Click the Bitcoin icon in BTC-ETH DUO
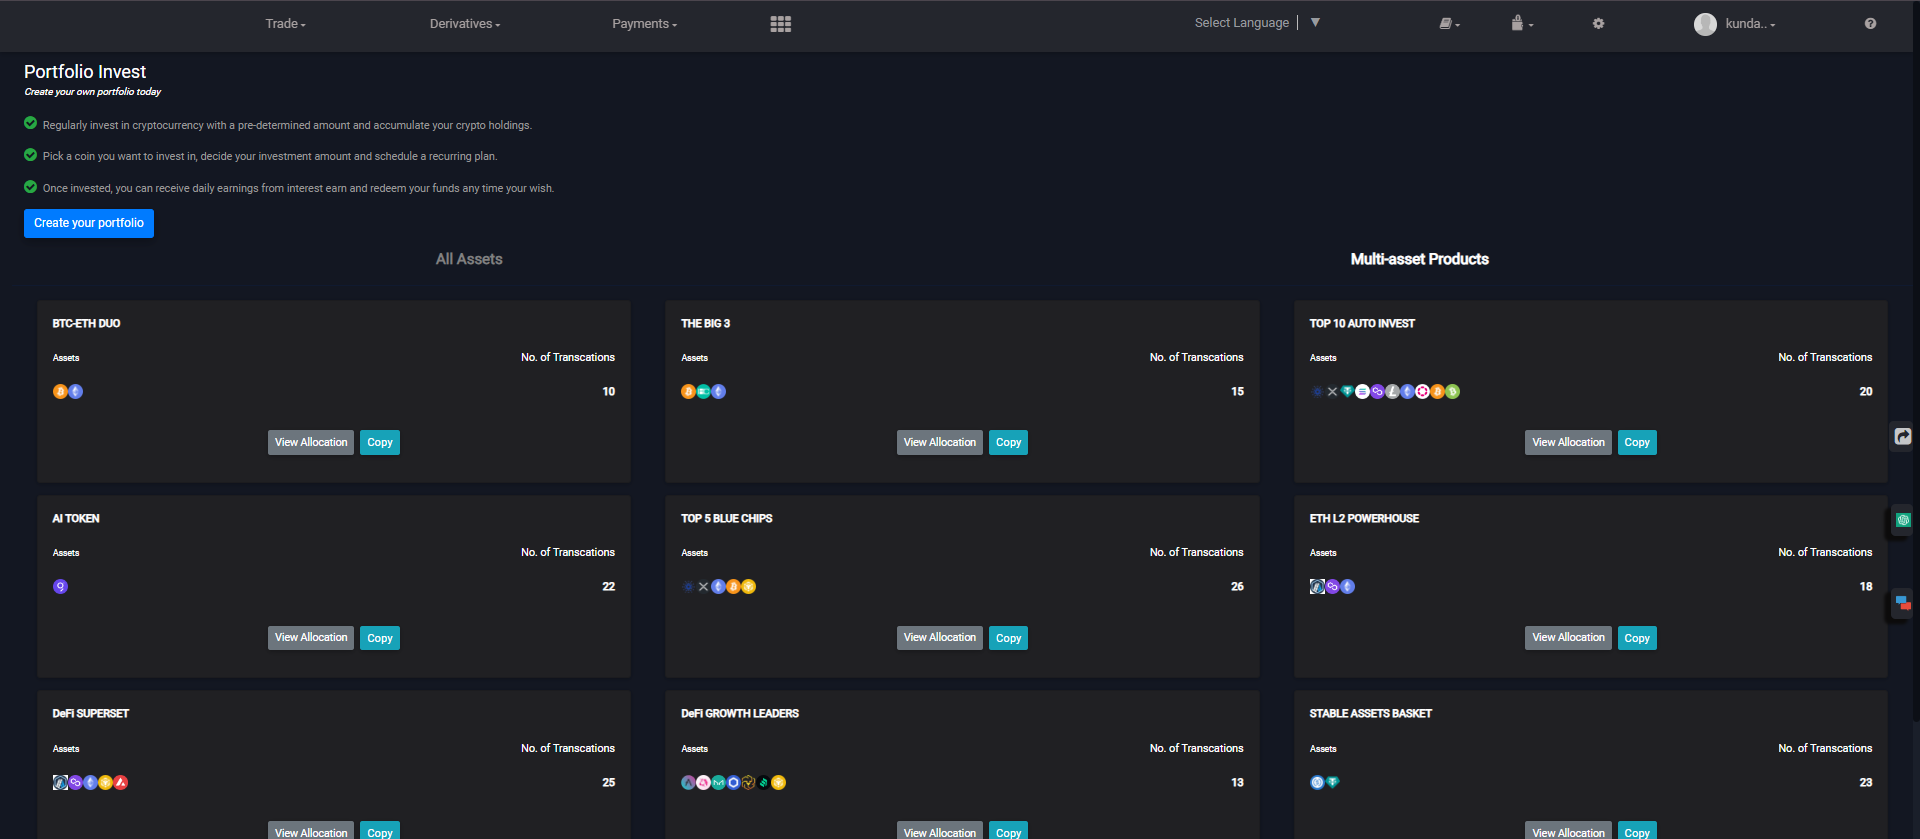The height and width of the screenshot is (839, 1920). click(60, 392)
